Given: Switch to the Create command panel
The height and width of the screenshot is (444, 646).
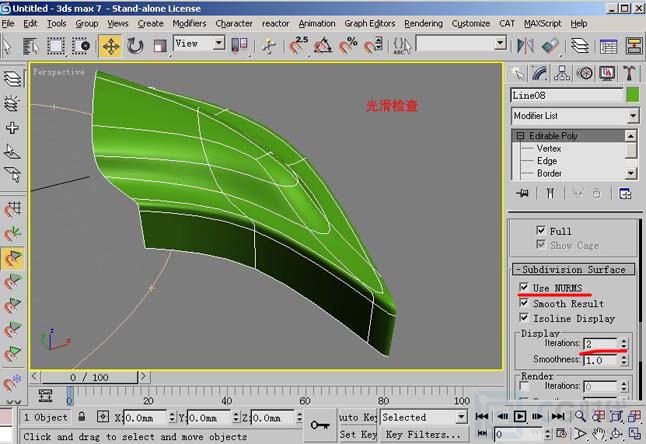Looking at the screenshot, I should pos(517,73).
